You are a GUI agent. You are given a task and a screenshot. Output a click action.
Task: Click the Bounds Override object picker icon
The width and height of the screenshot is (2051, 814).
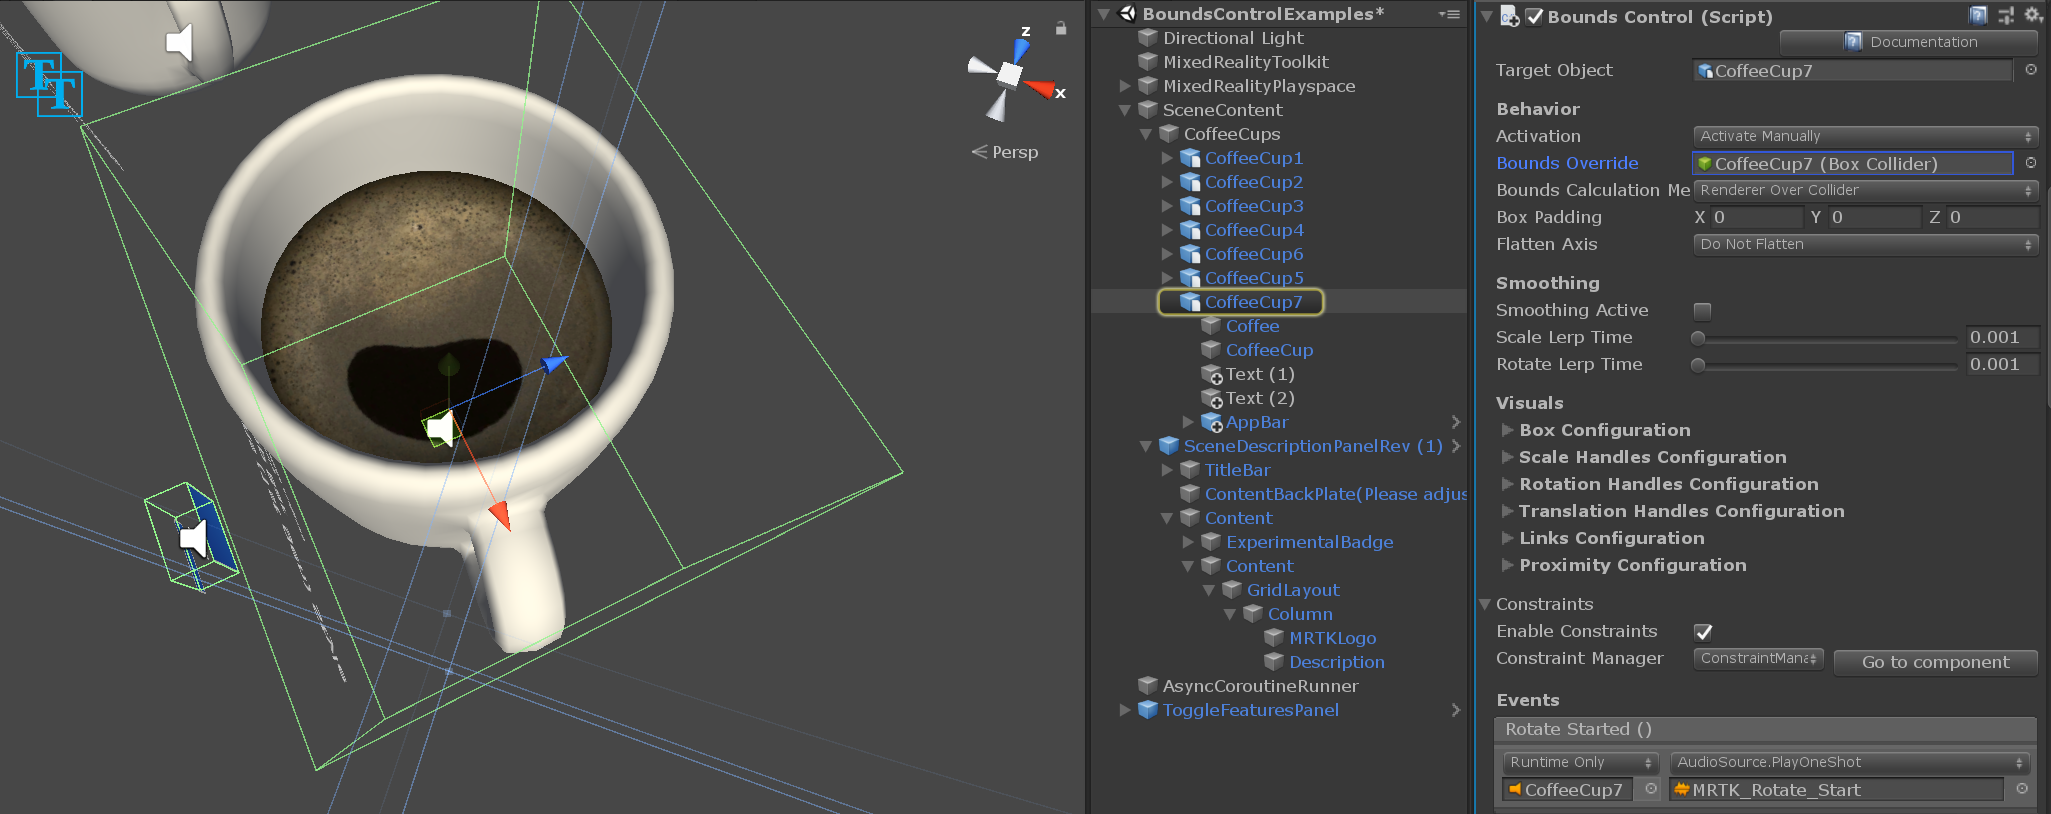coord(2031,163)
